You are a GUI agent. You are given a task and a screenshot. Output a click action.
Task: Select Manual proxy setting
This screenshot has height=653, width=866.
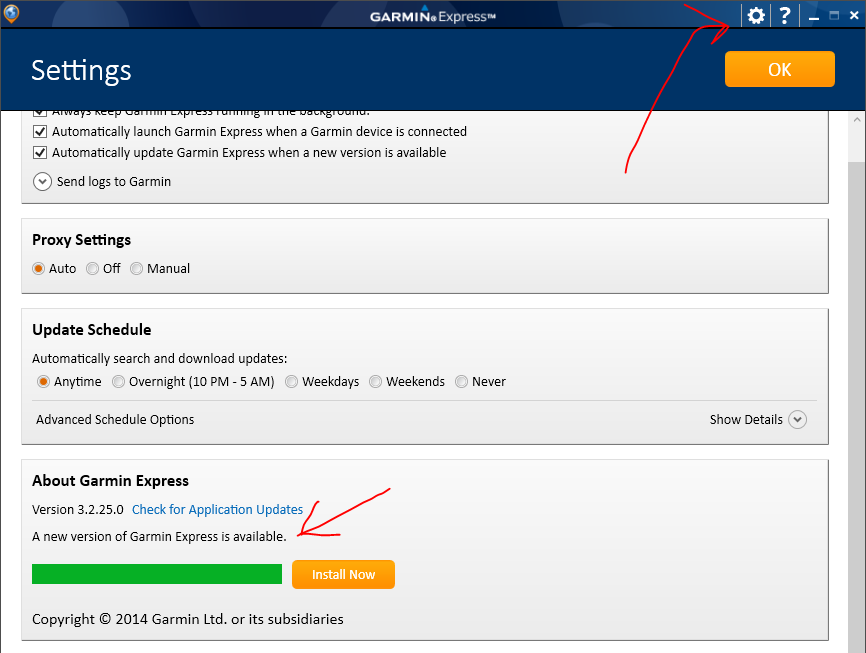click(x=136, y=268)
